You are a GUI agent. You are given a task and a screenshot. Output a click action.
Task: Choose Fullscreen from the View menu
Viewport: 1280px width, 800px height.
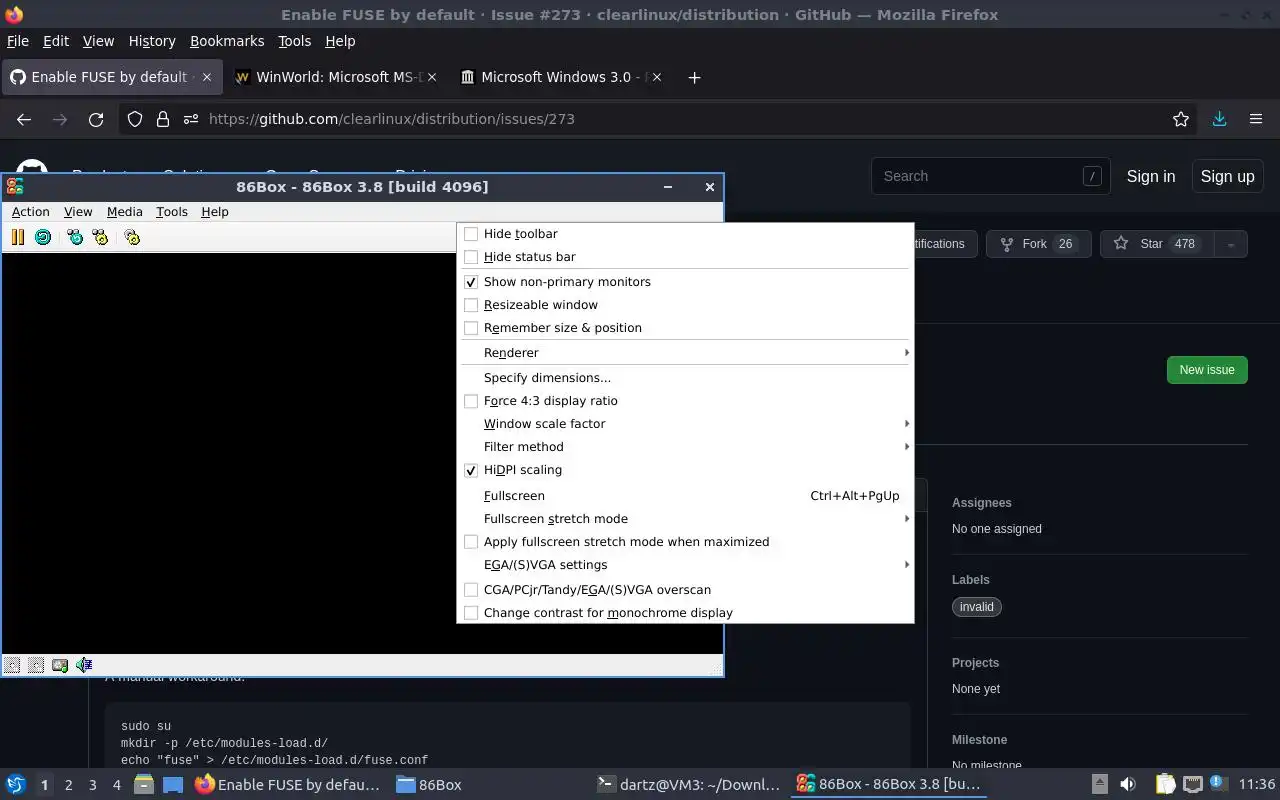[685, 496]
